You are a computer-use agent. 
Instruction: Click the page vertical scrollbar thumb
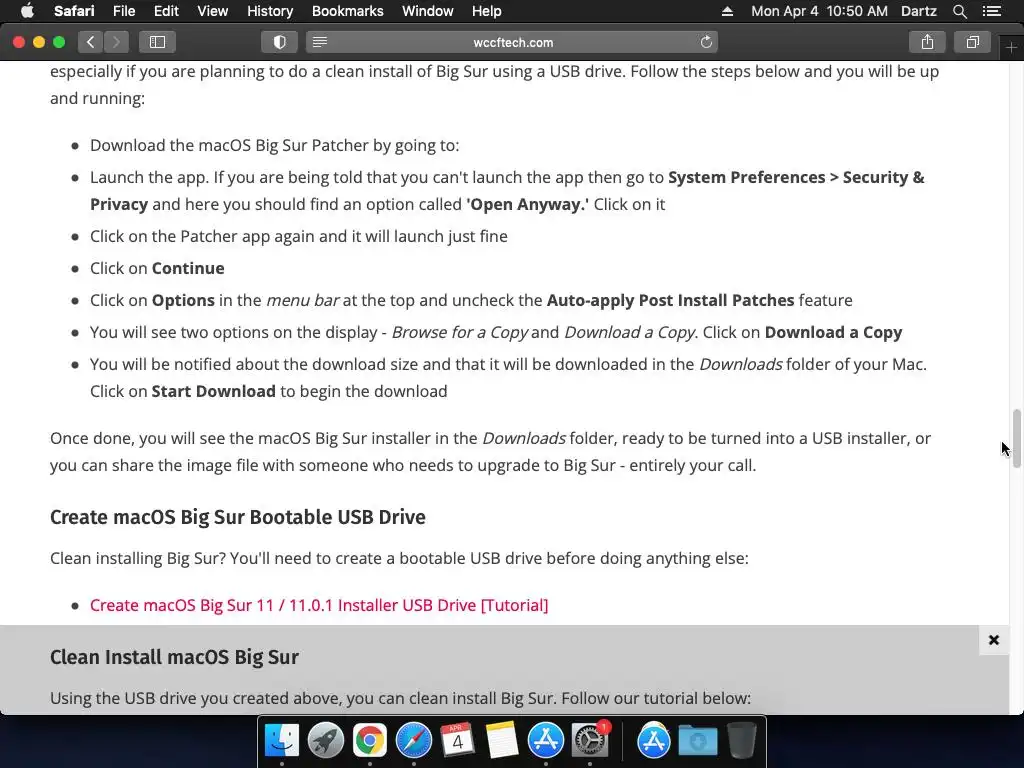click(1016, 438)
